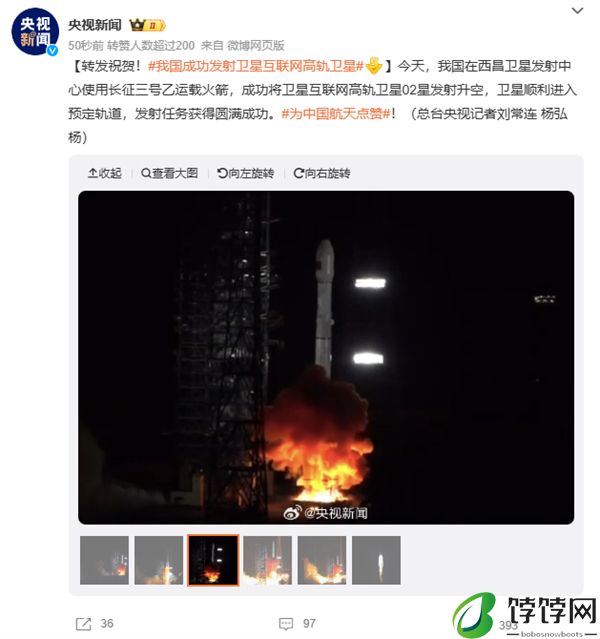The height and width of the screenshot is (639, 600).
Task: Open hashtag 我国成功发射卫星互联网高轨卫星
Action: coord(256,66)
